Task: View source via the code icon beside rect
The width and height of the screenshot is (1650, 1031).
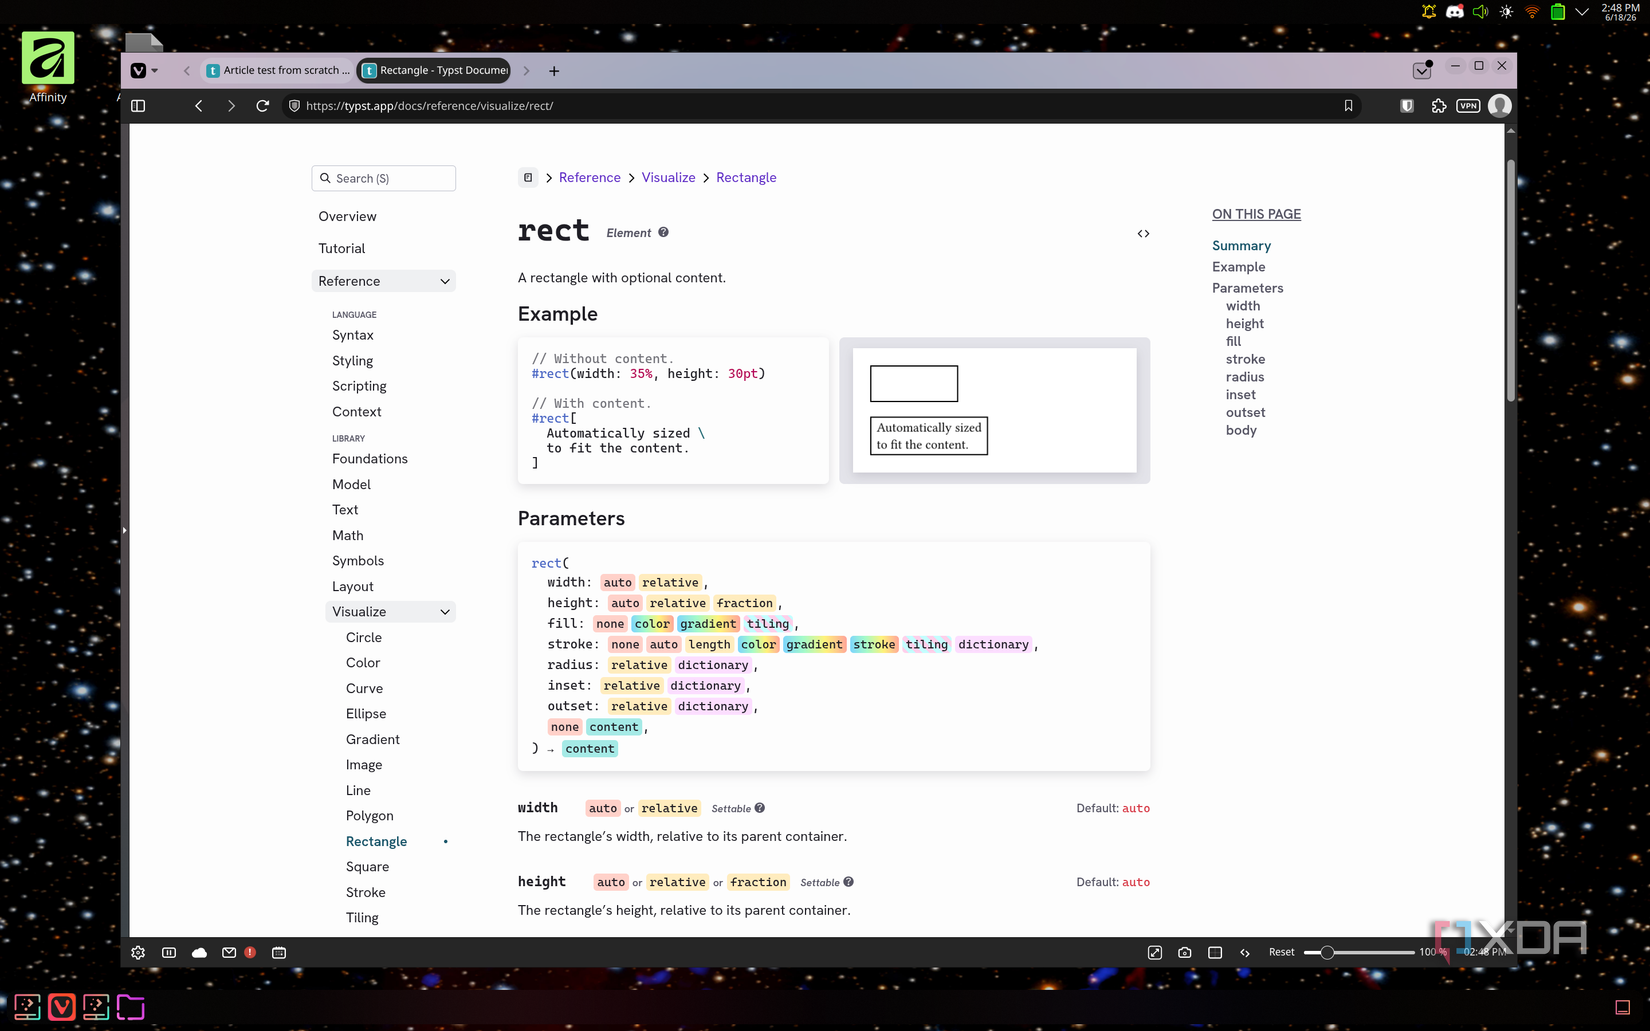Action: 1143,234
